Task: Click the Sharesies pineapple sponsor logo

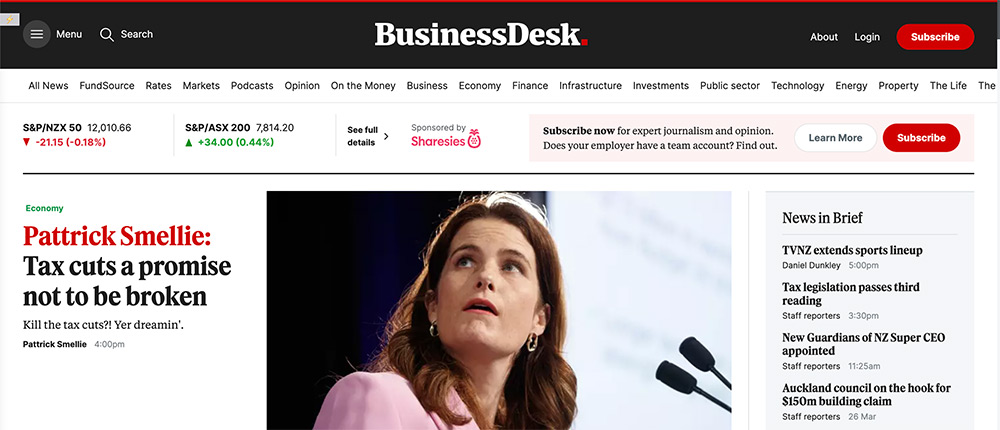Action: pos(474,138)
